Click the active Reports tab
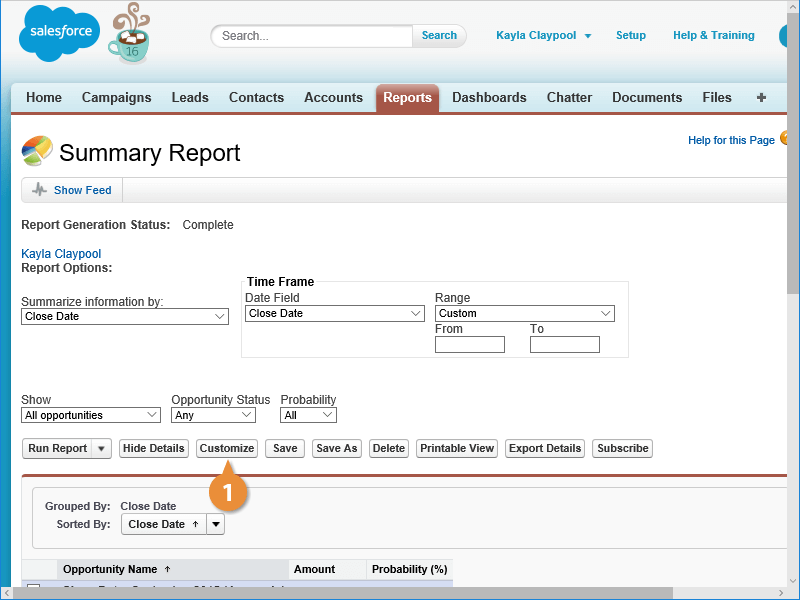Viewport: 800px width, 600px height. click(407, 98)
